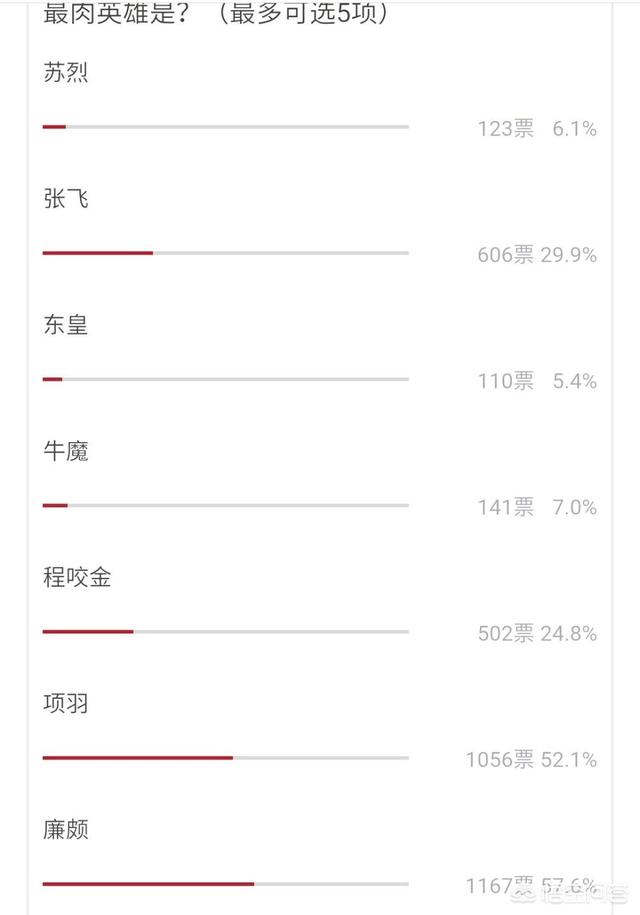
Task: Click the 苏烈 vote progress bar
Action: pos(226,127)
